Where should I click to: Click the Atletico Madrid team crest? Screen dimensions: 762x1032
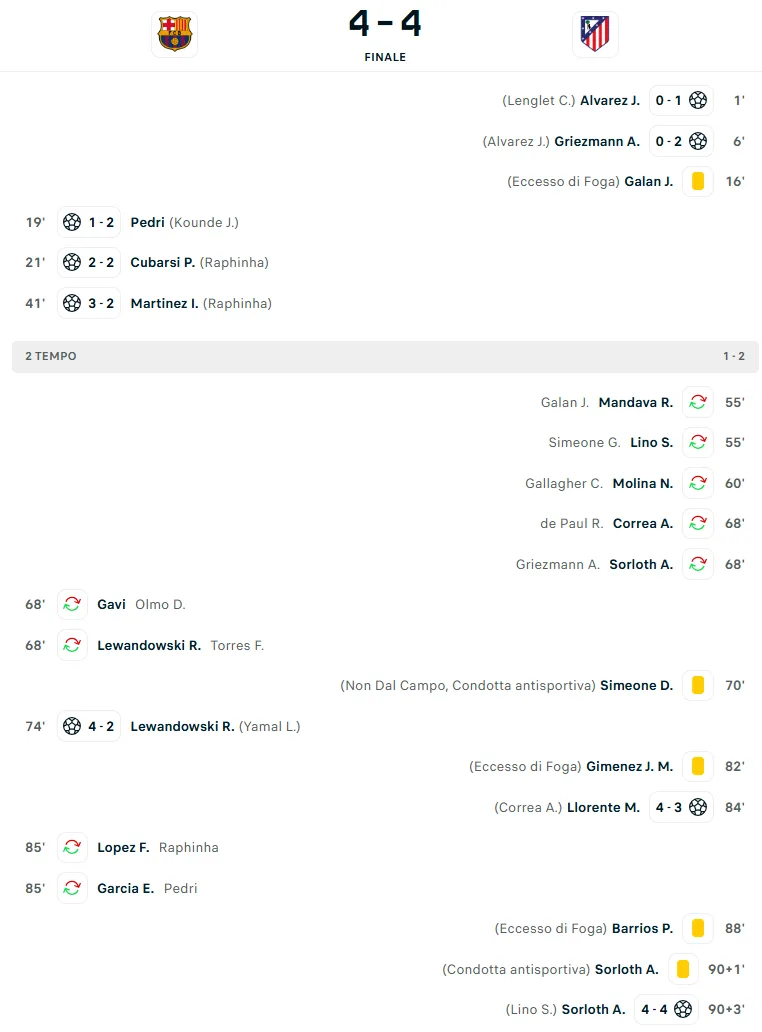tap(595, 34)
